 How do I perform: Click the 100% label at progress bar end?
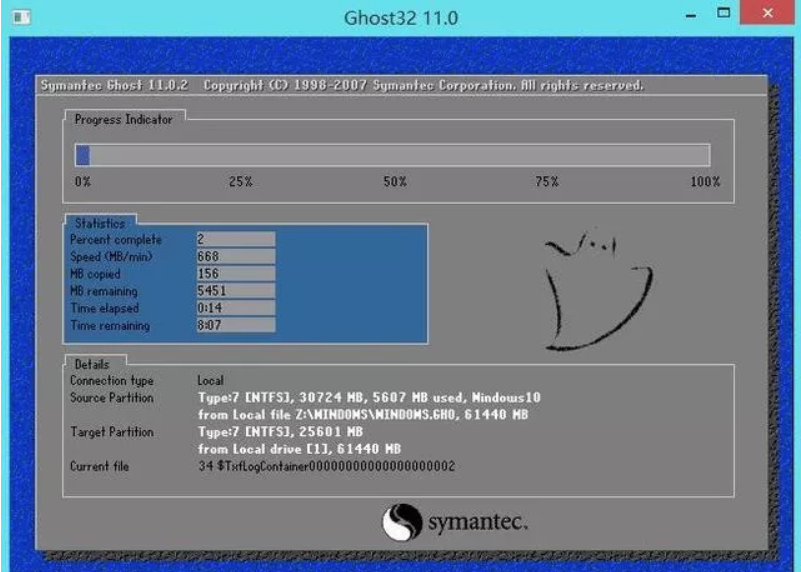(704, 182)
